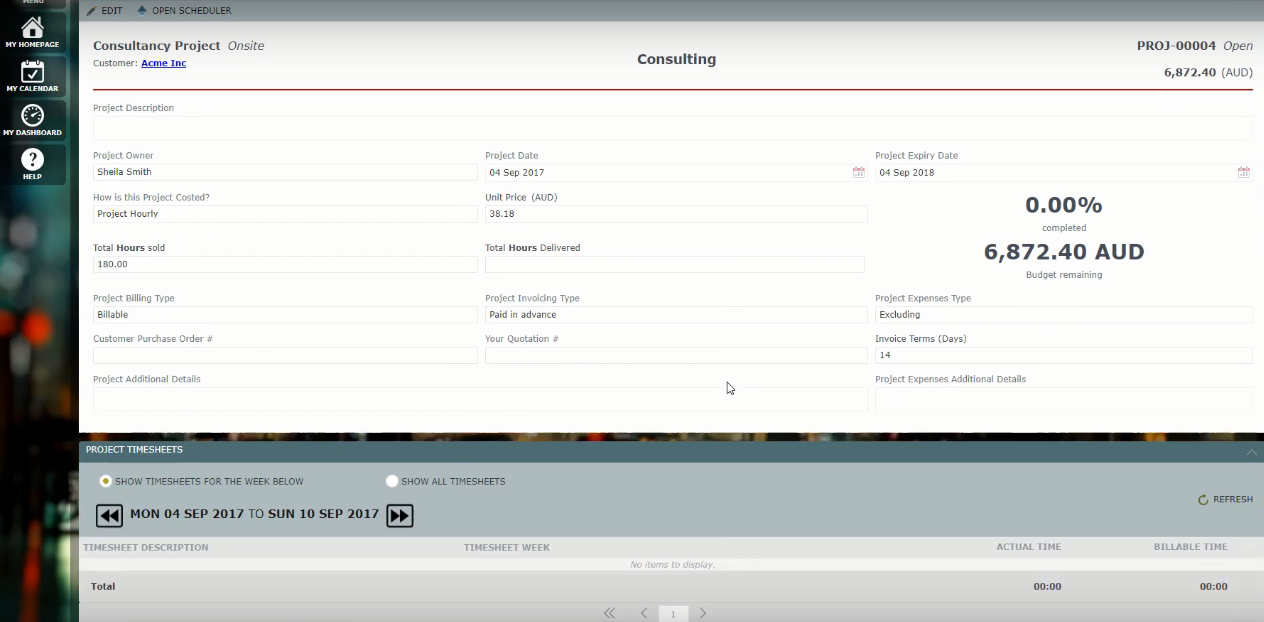This screenshot has width=1264, height=622.
Task: Click the Project Additional Details field
Action: point(480,399)
